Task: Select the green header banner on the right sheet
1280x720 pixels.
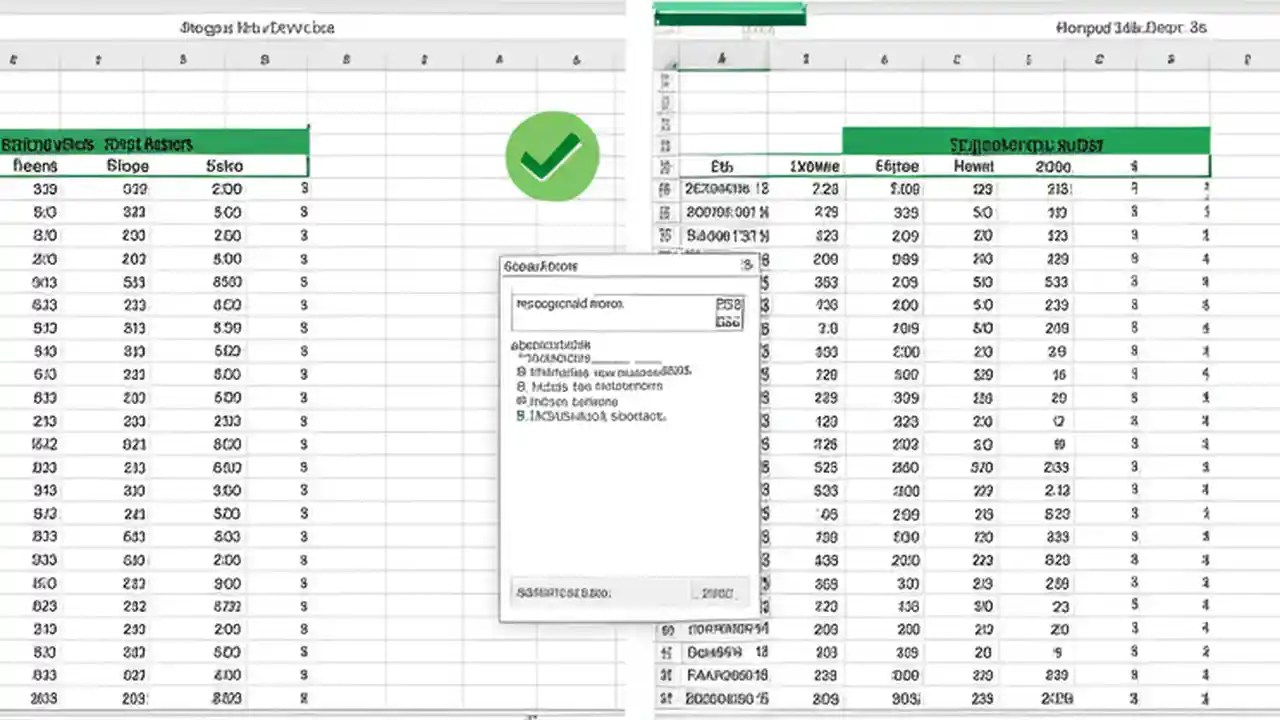Action: click(1028, 143)
